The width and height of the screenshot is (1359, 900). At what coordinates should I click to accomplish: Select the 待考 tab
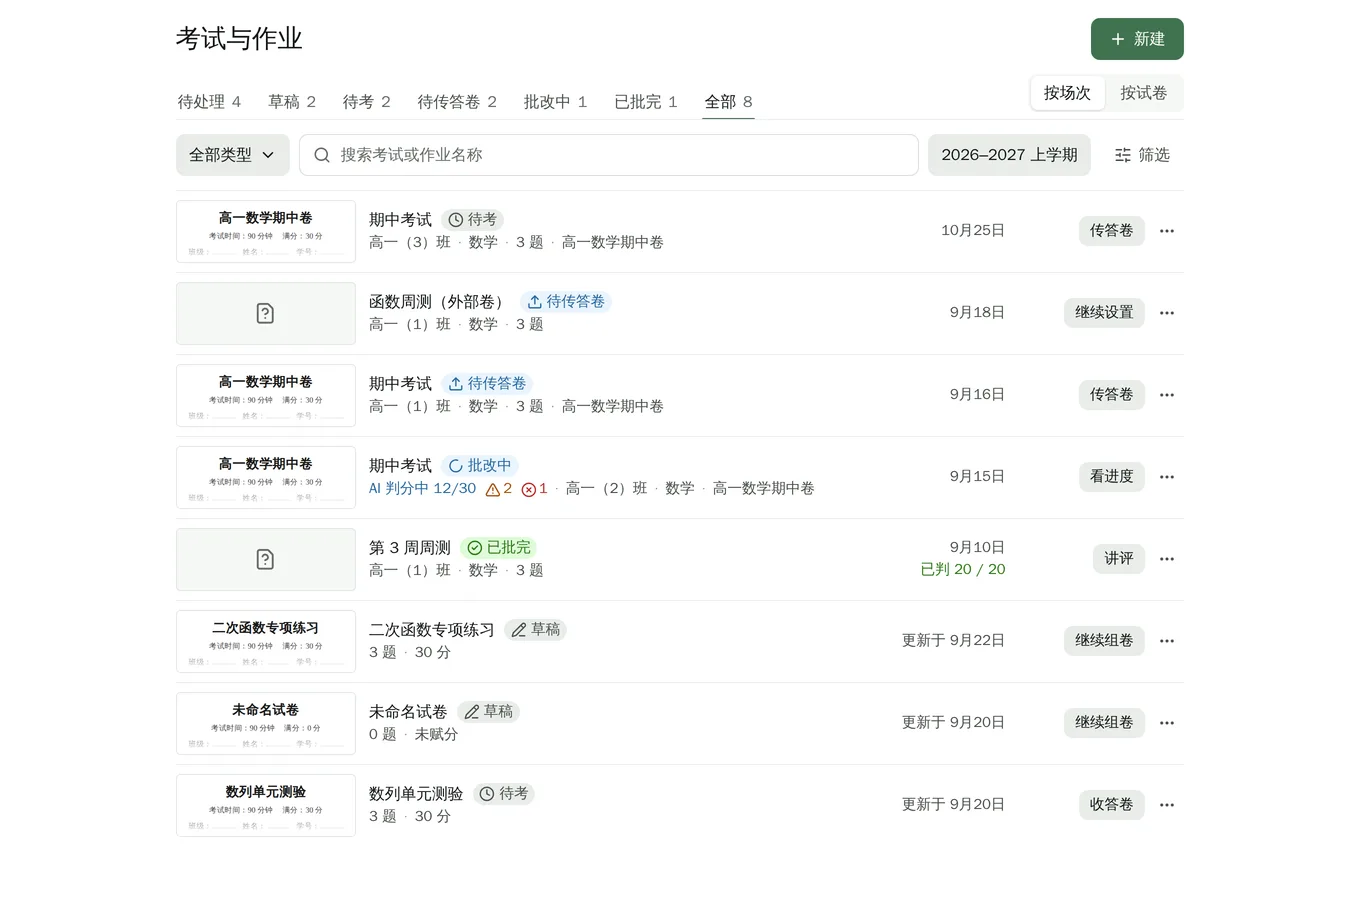366,102
